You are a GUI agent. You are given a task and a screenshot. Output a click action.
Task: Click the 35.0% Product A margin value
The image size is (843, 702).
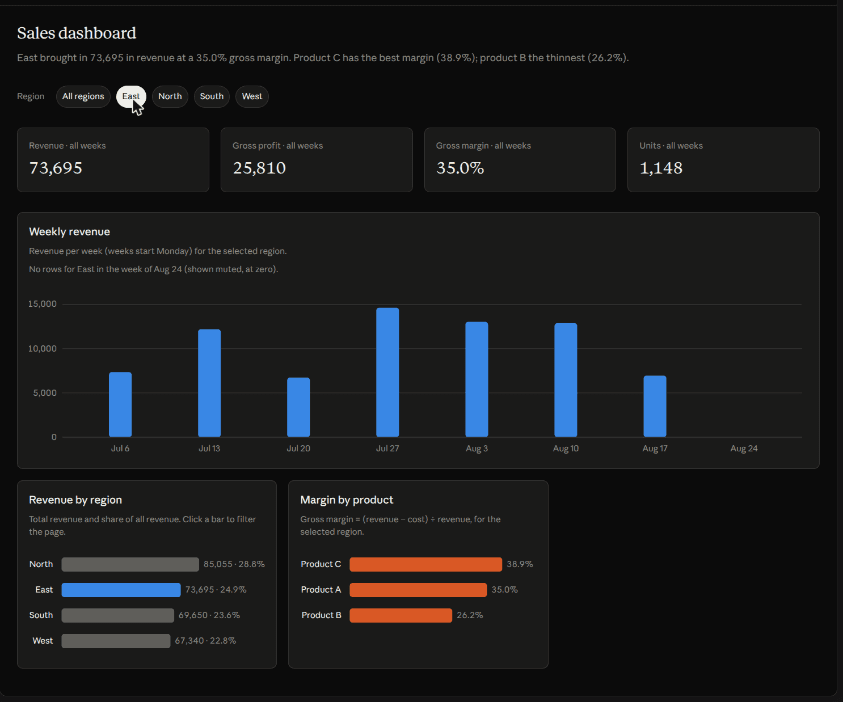505,590
